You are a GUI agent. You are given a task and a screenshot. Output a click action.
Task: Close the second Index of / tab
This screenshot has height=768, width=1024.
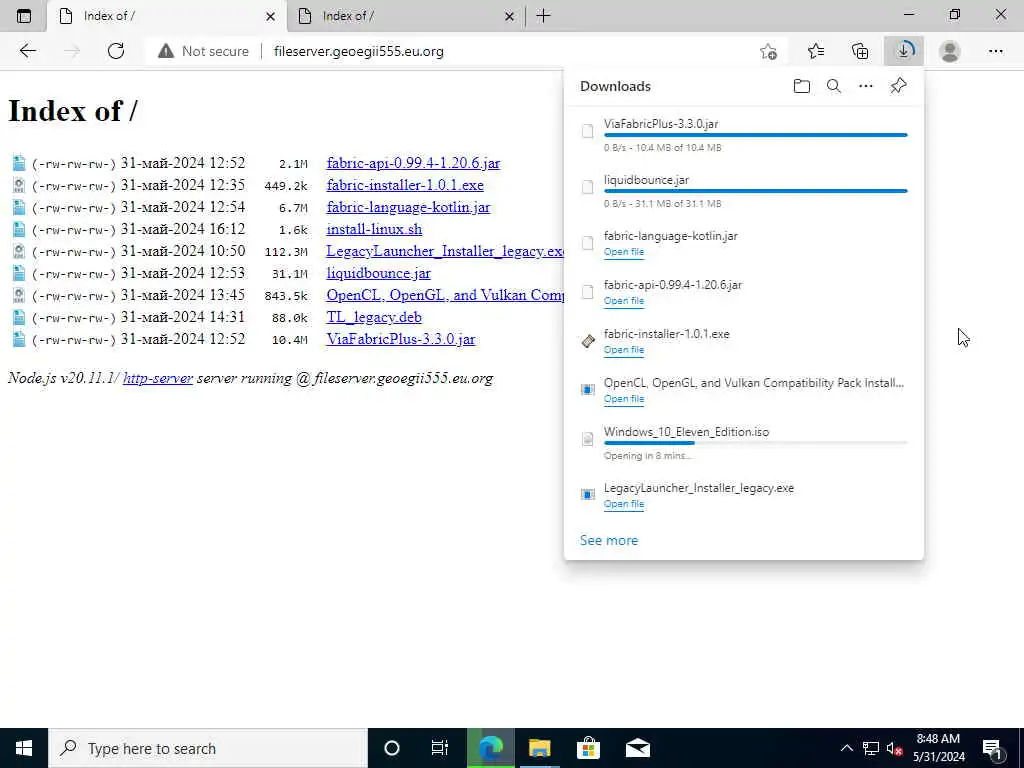tap(509, 16)
